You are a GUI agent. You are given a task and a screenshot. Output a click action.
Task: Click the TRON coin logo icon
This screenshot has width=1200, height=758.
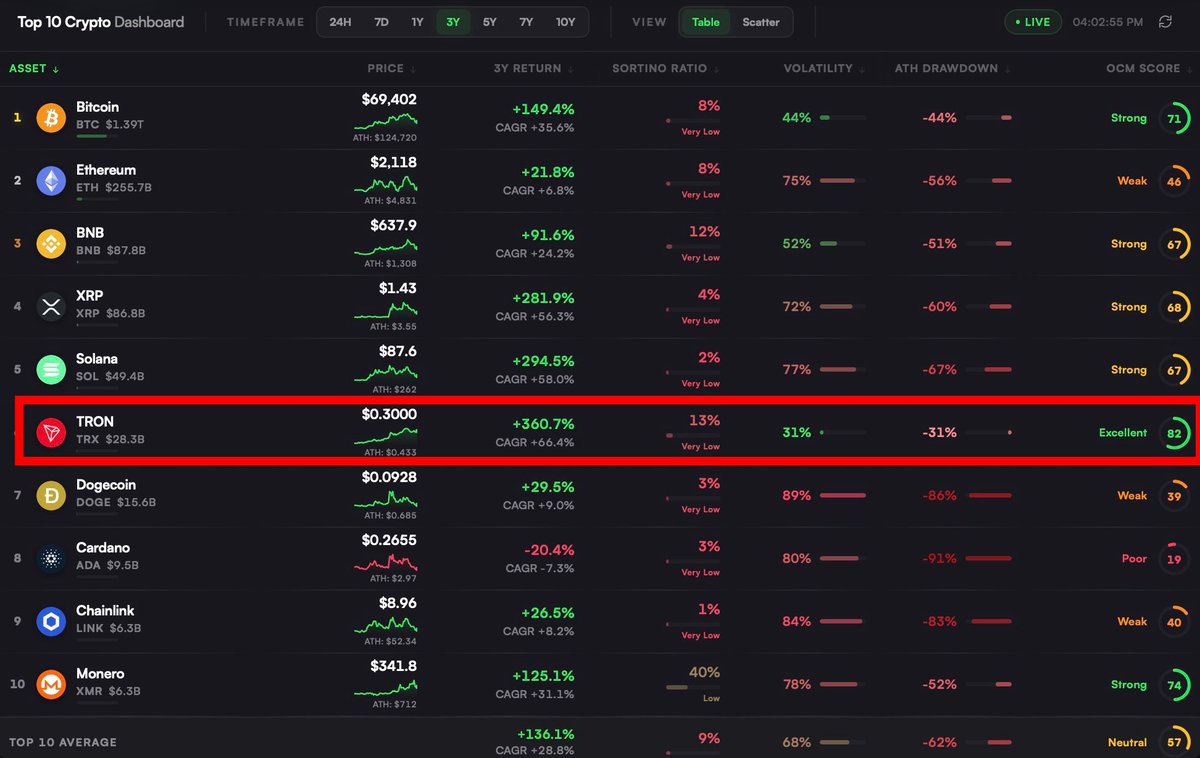click(51, 433)
